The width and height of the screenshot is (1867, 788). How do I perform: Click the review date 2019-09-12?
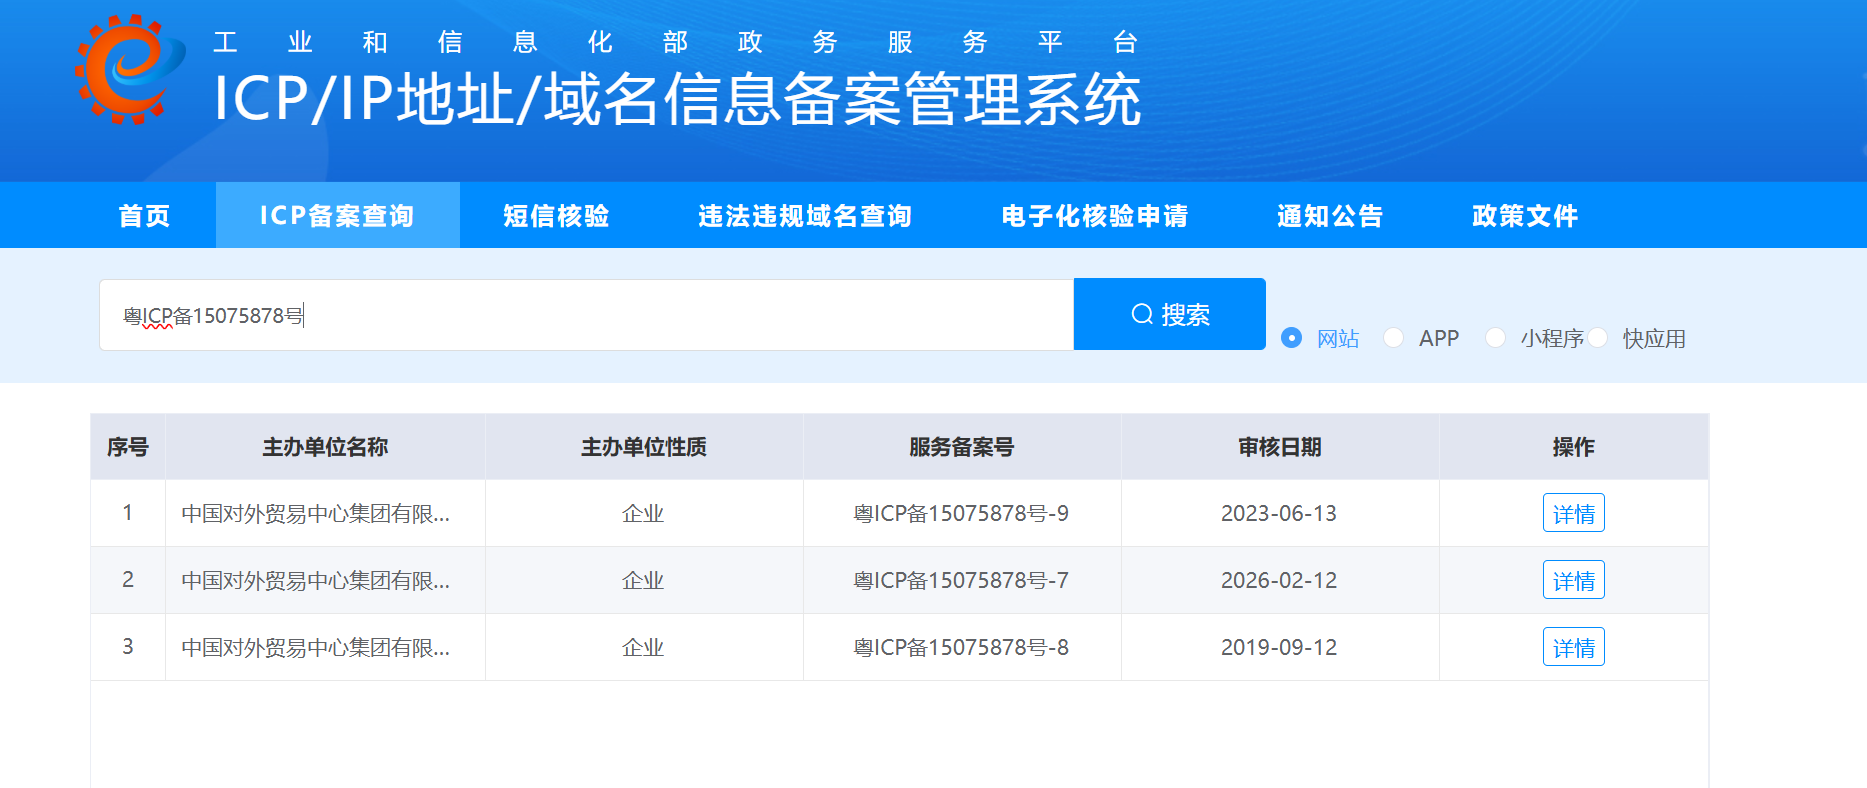coord(1279,647)
